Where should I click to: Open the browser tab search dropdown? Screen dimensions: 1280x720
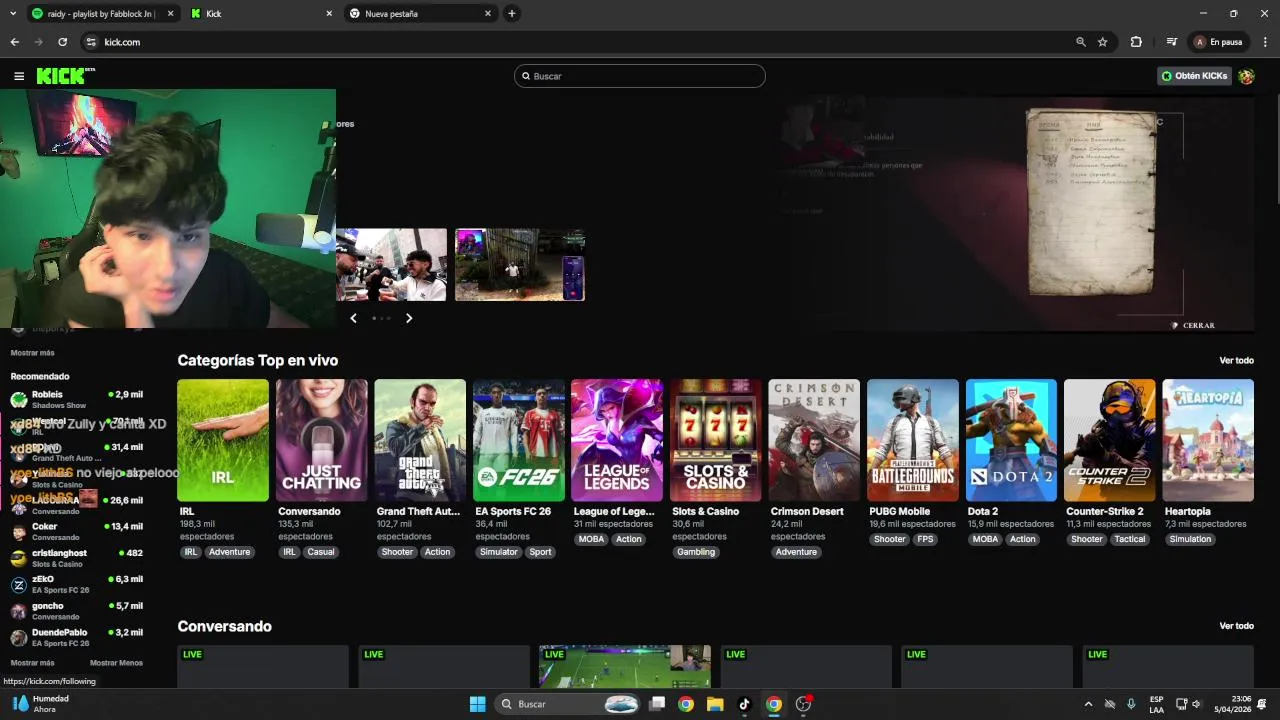pyautogui.click(x=13, y=14)
